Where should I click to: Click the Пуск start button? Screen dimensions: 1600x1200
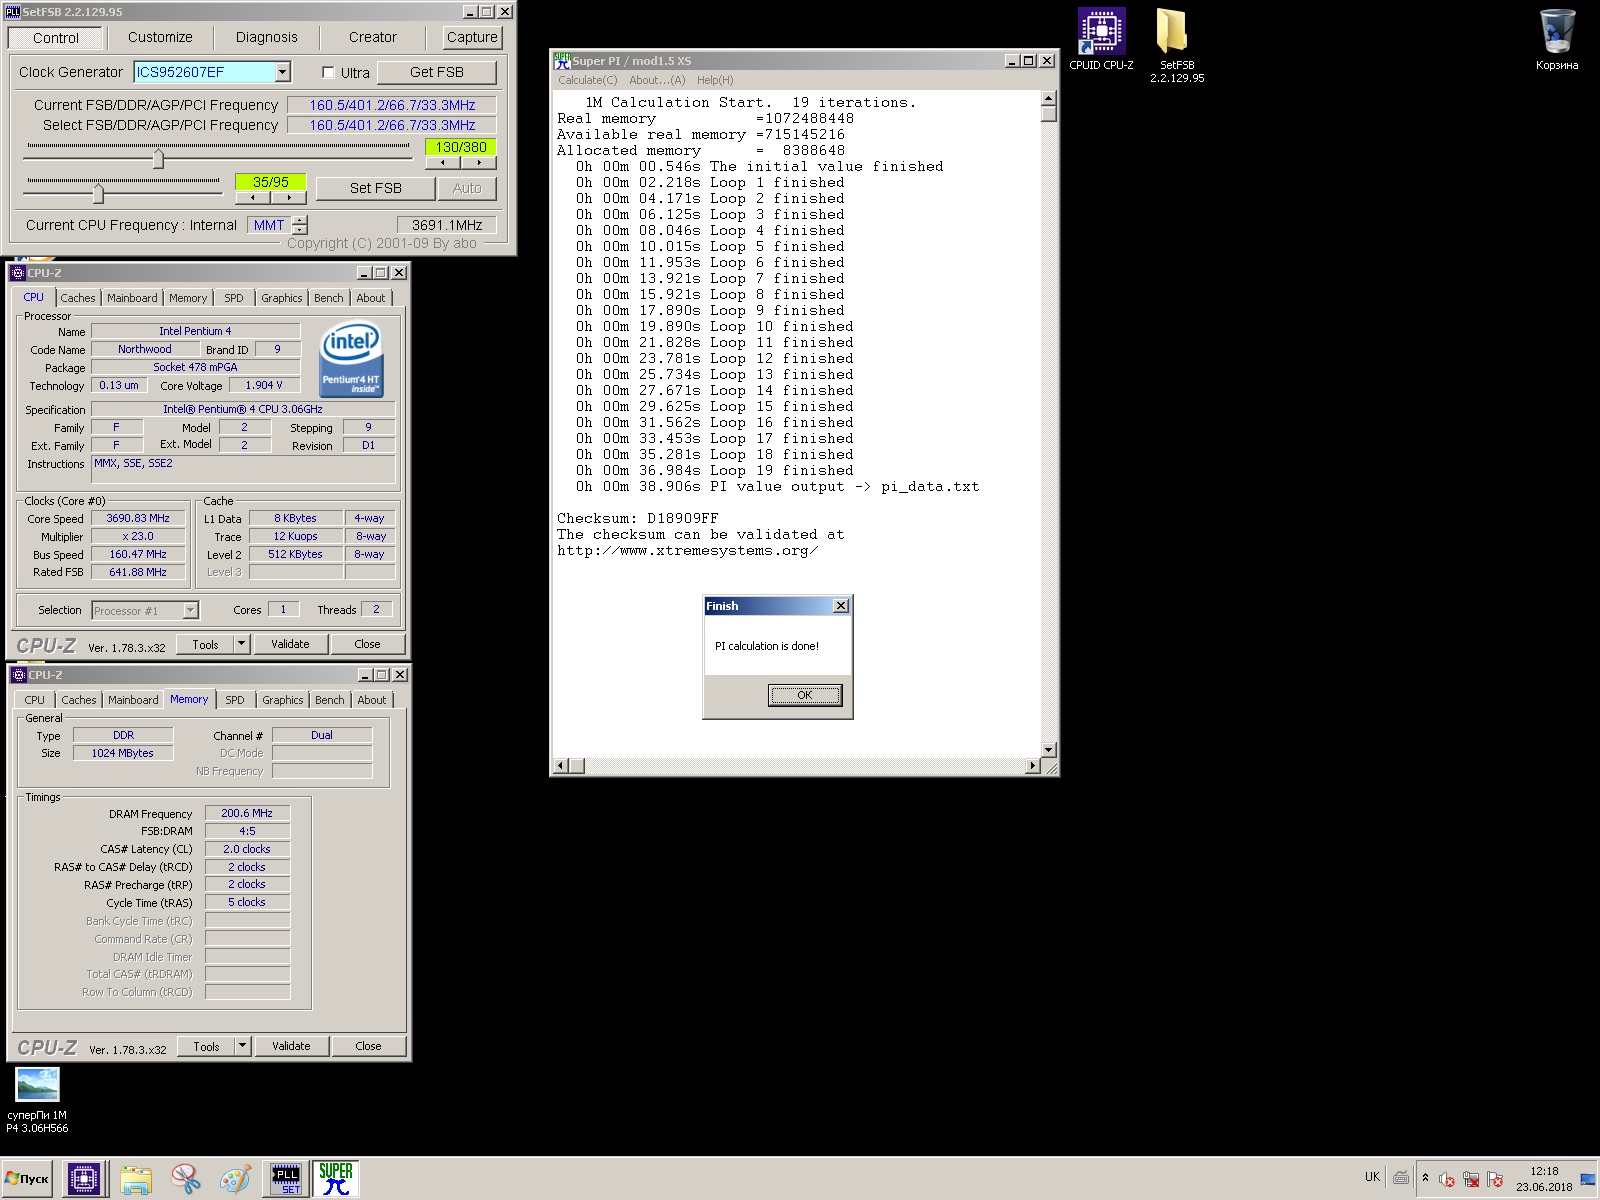point(27,1179)
